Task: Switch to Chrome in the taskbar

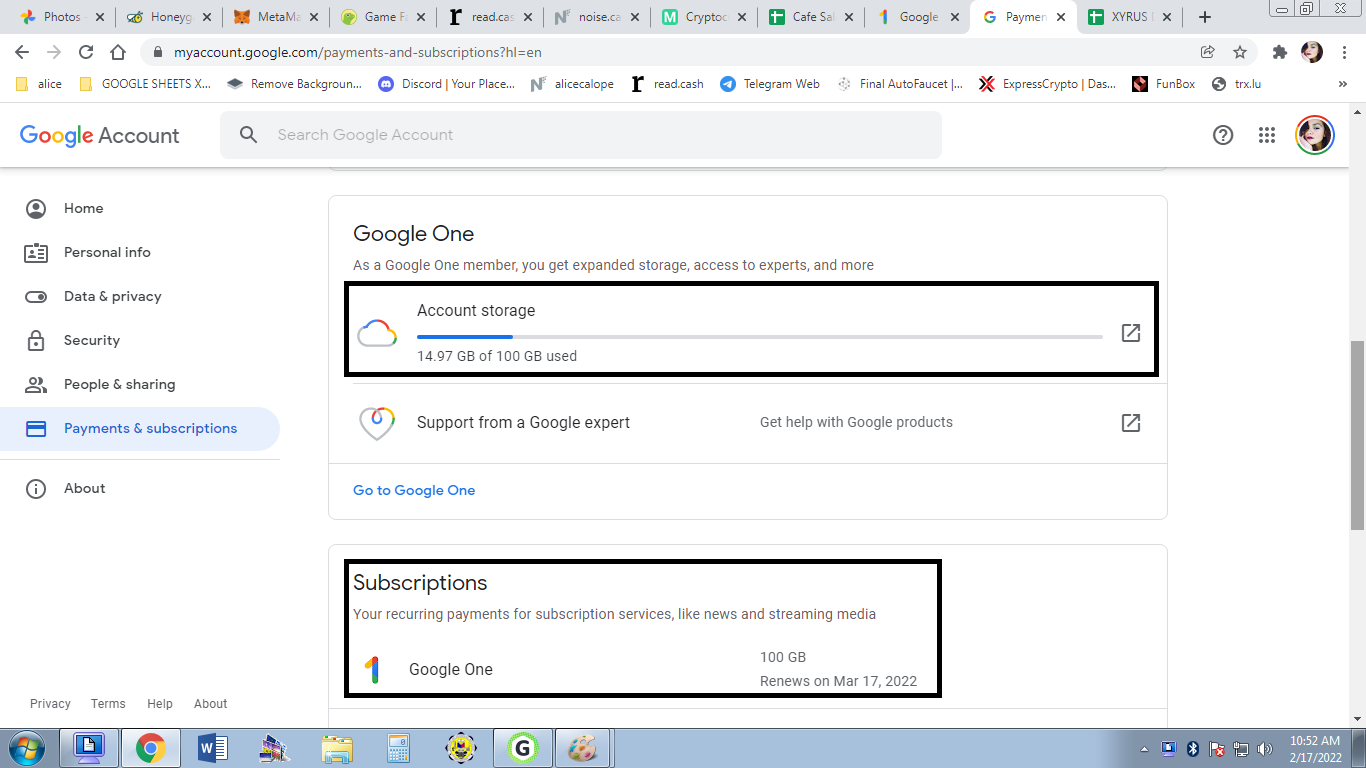Action: pos(151,748)
